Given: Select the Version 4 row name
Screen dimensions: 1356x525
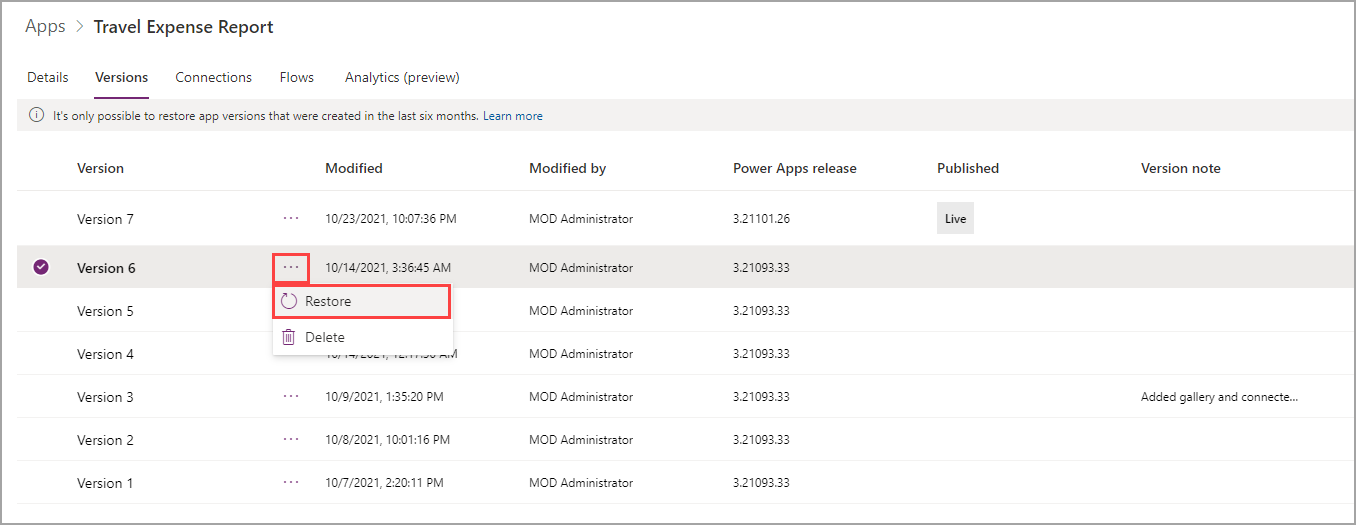Looking at the screenshot, I should (x=105, y=353).
